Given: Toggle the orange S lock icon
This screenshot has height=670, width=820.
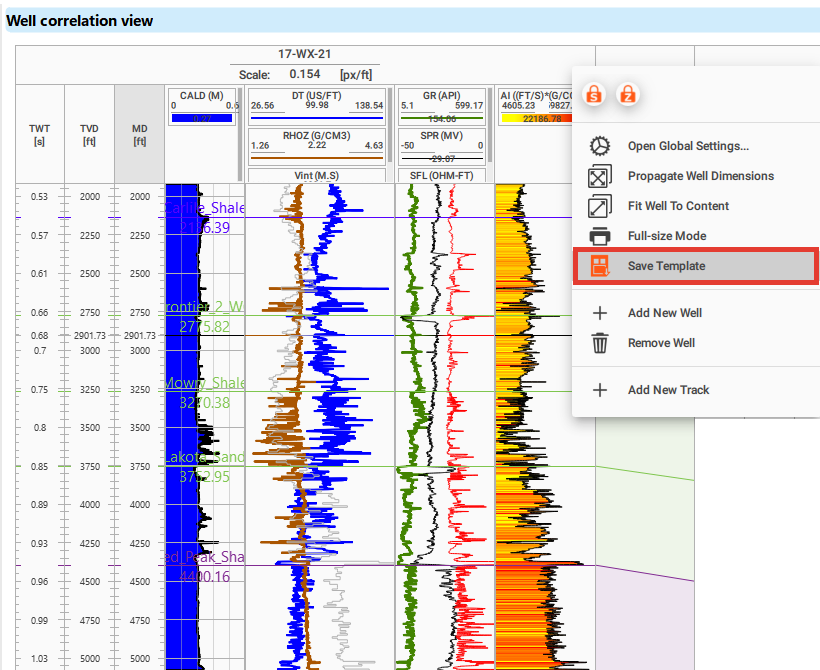Looking at the screenshot, I should click(x=593, y=95).
